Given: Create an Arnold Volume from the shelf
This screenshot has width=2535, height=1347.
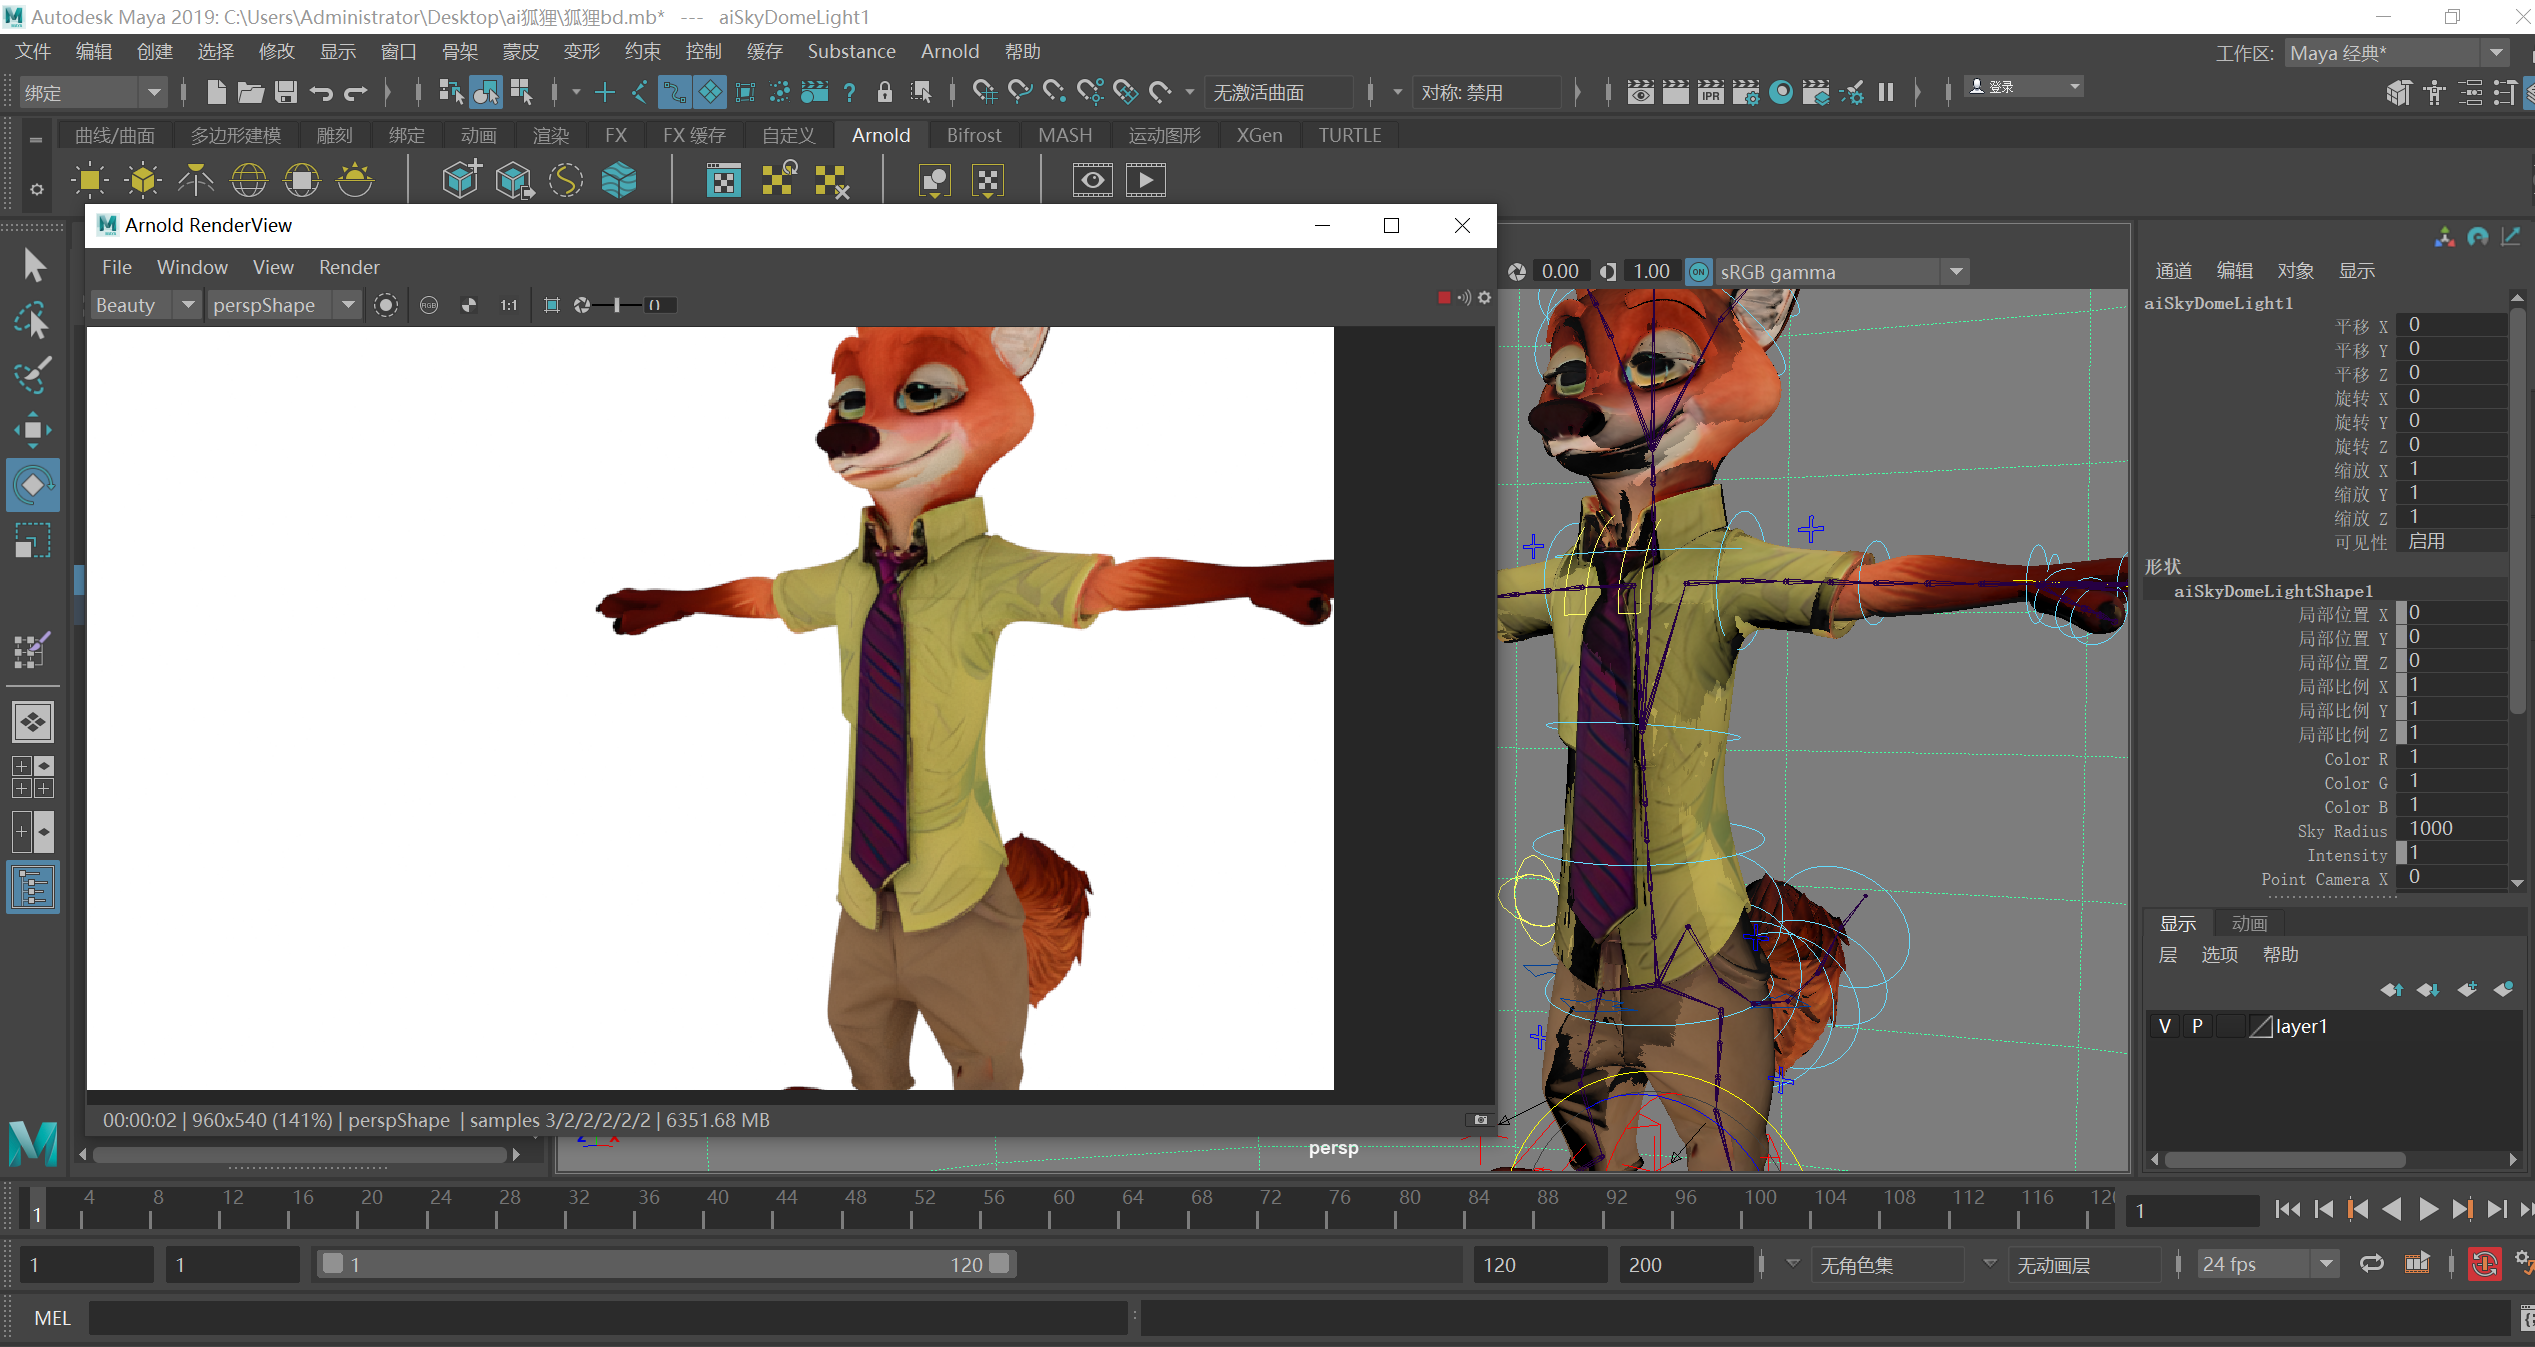Looking at the screenshot, I should 619,180.
